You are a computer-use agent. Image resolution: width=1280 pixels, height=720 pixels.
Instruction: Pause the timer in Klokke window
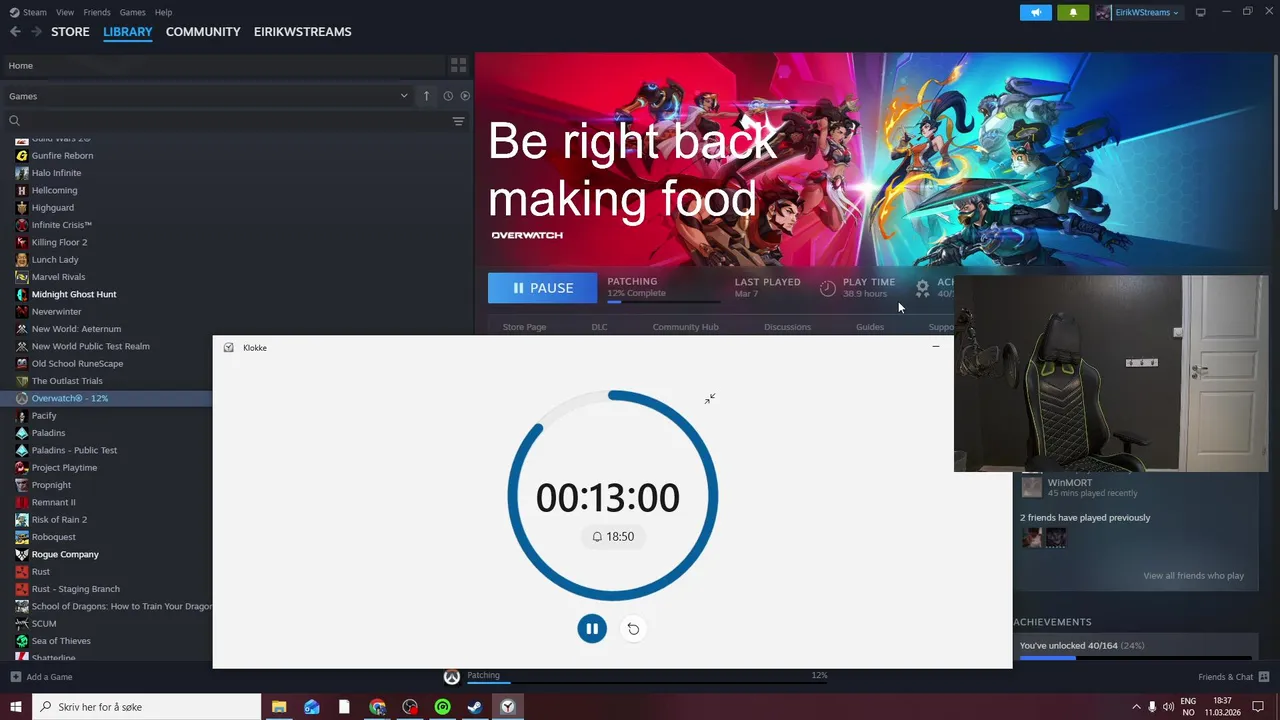point(592,628)
